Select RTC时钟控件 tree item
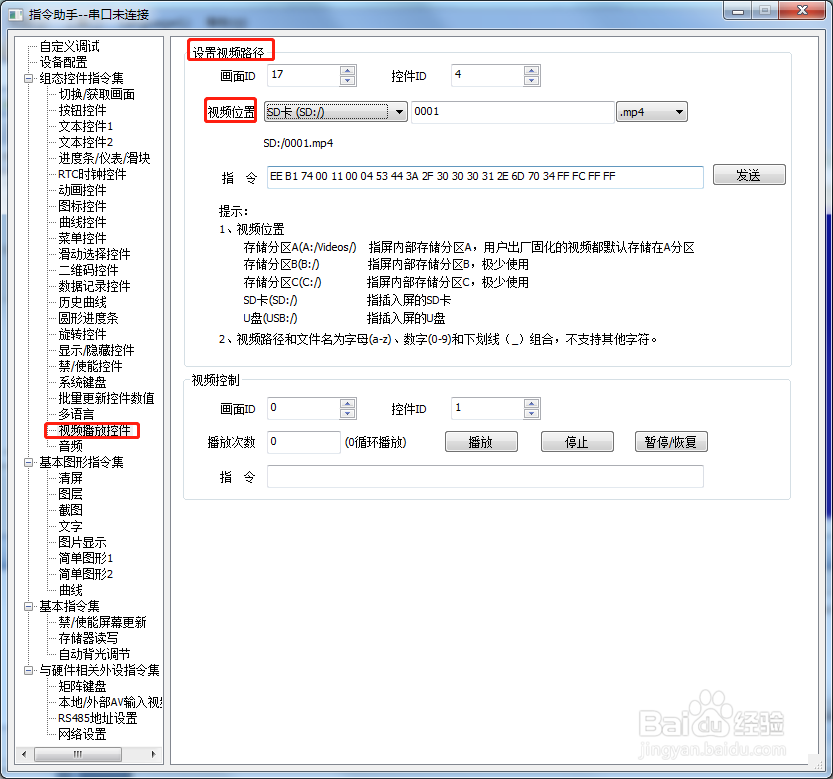 (x=92, y=174)
